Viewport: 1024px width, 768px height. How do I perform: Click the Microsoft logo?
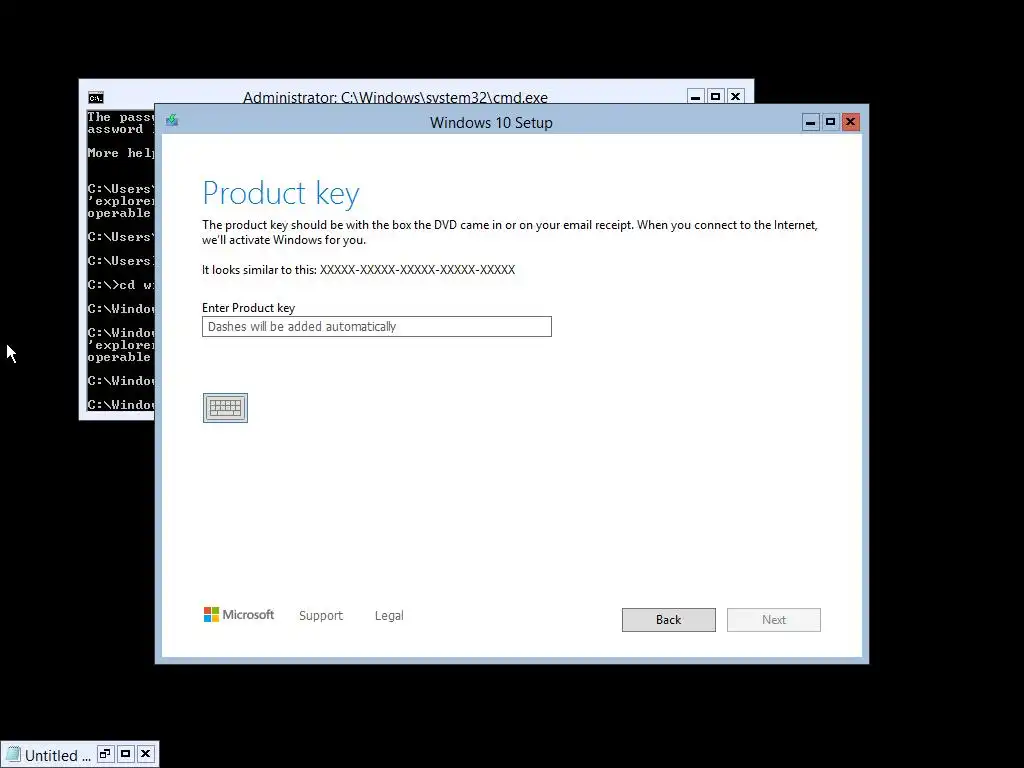[238, 615]
